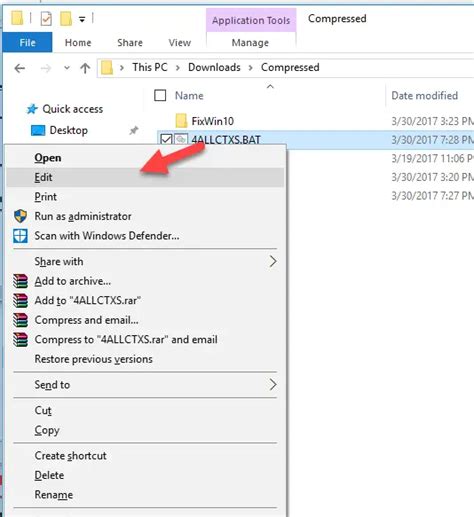Expand the chevron before This PC in the breadcrumb
This screenshot has height=517, width=474.
[x=122, y=68]
